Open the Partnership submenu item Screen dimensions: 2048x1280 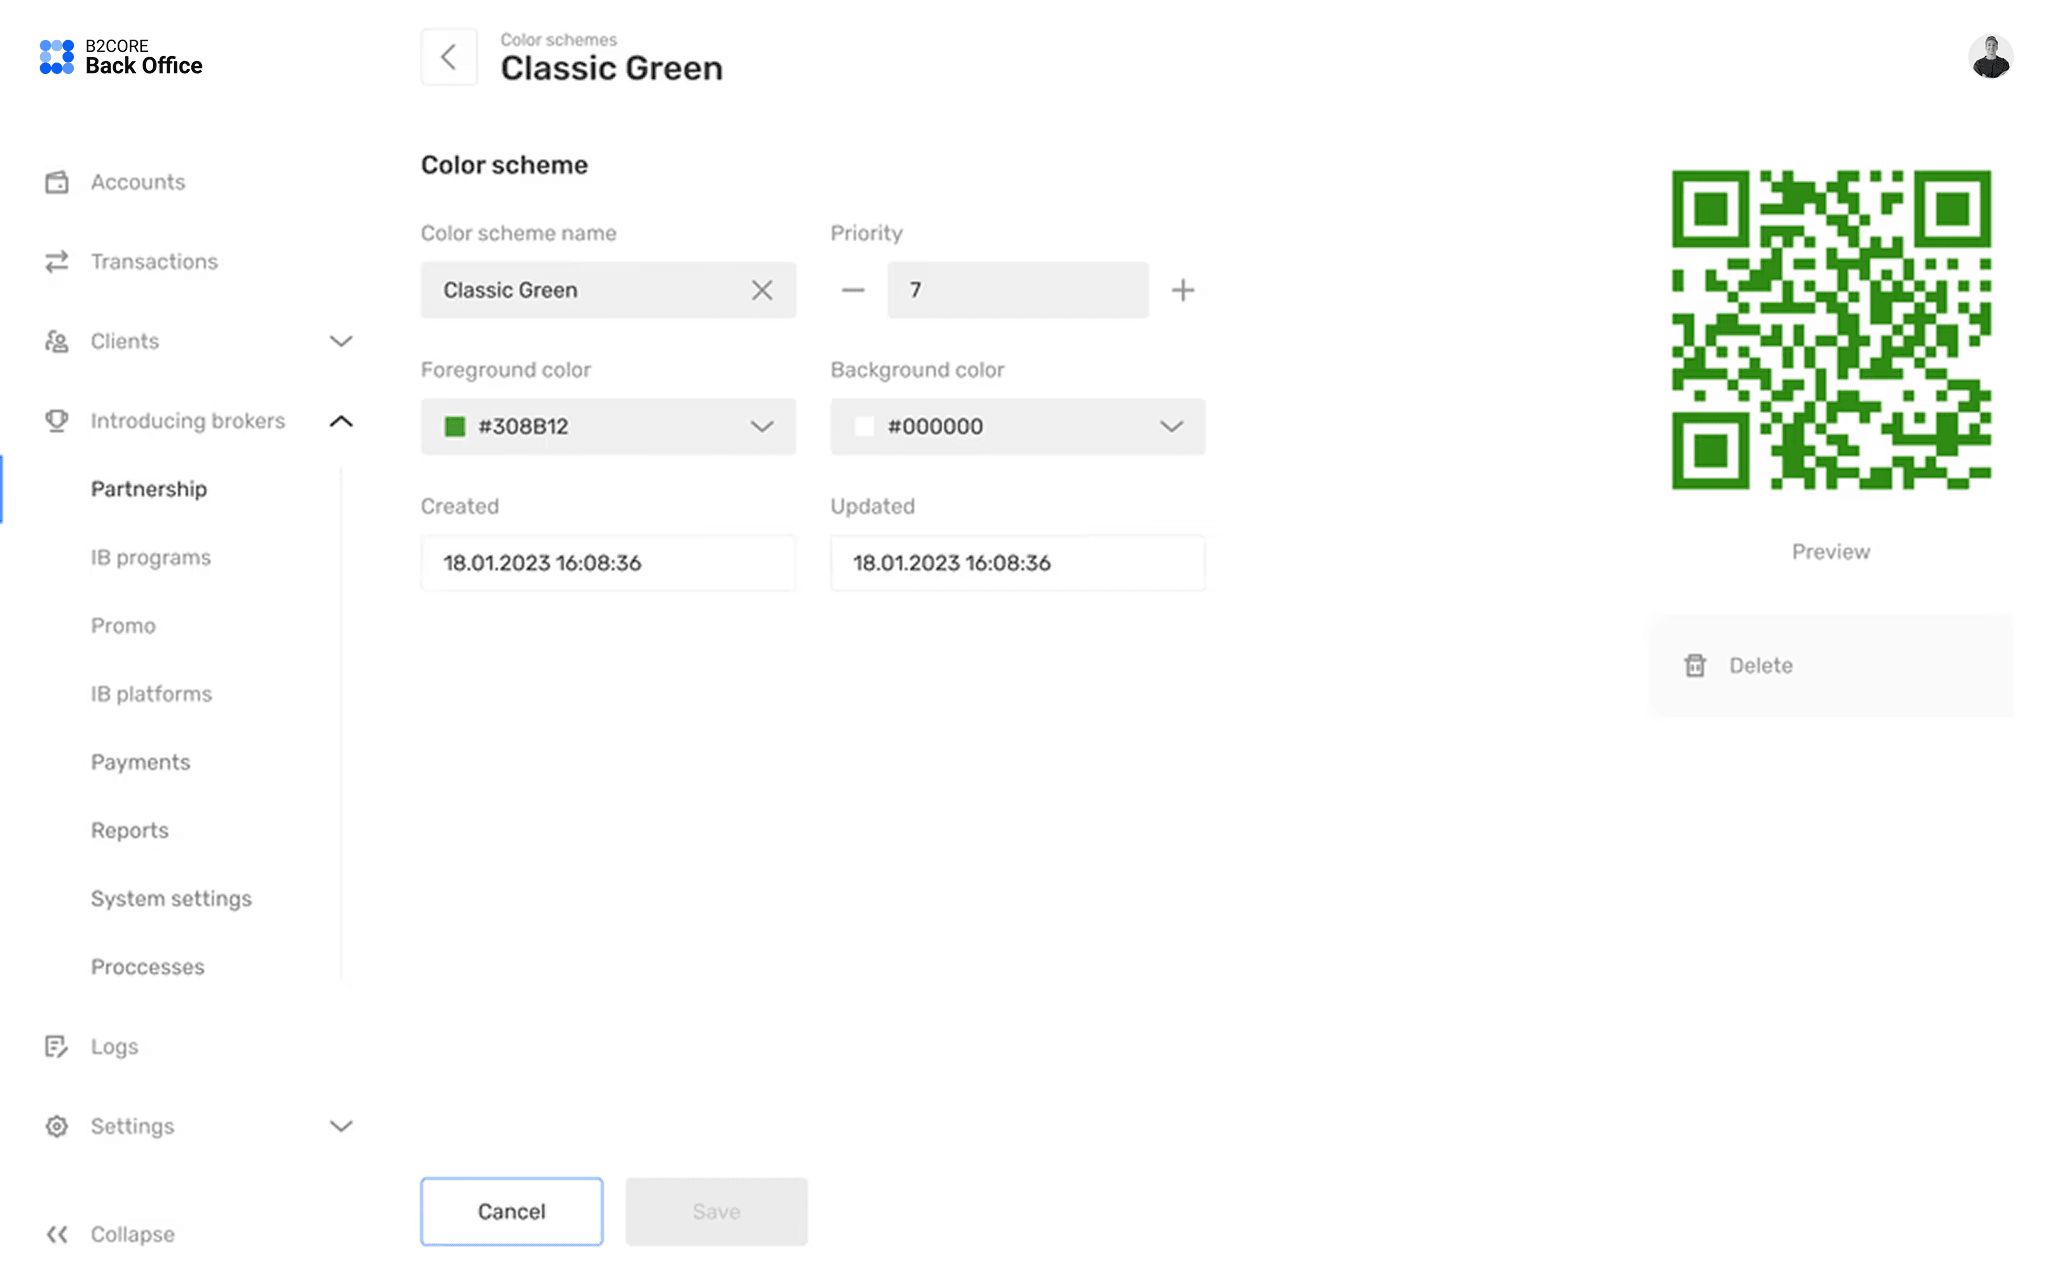149,489
